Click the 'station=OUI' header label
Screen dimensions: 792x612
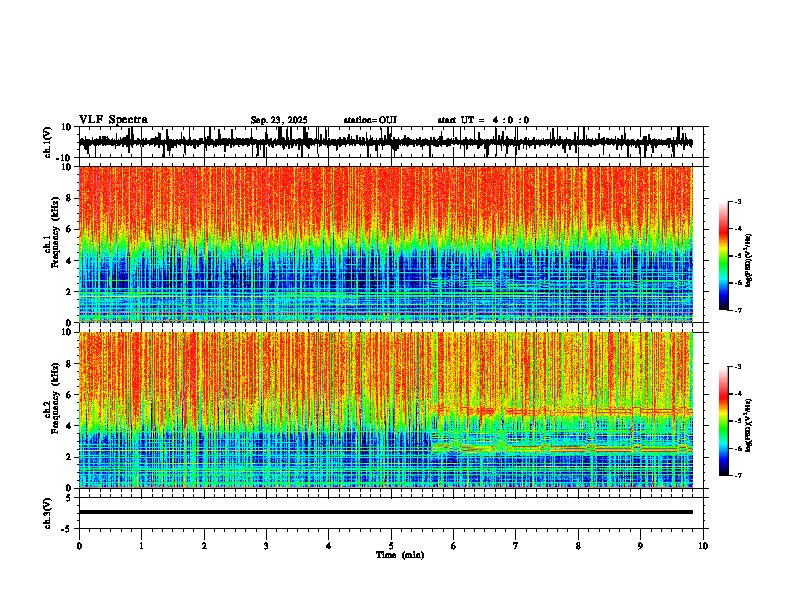(x=370, y=120)
